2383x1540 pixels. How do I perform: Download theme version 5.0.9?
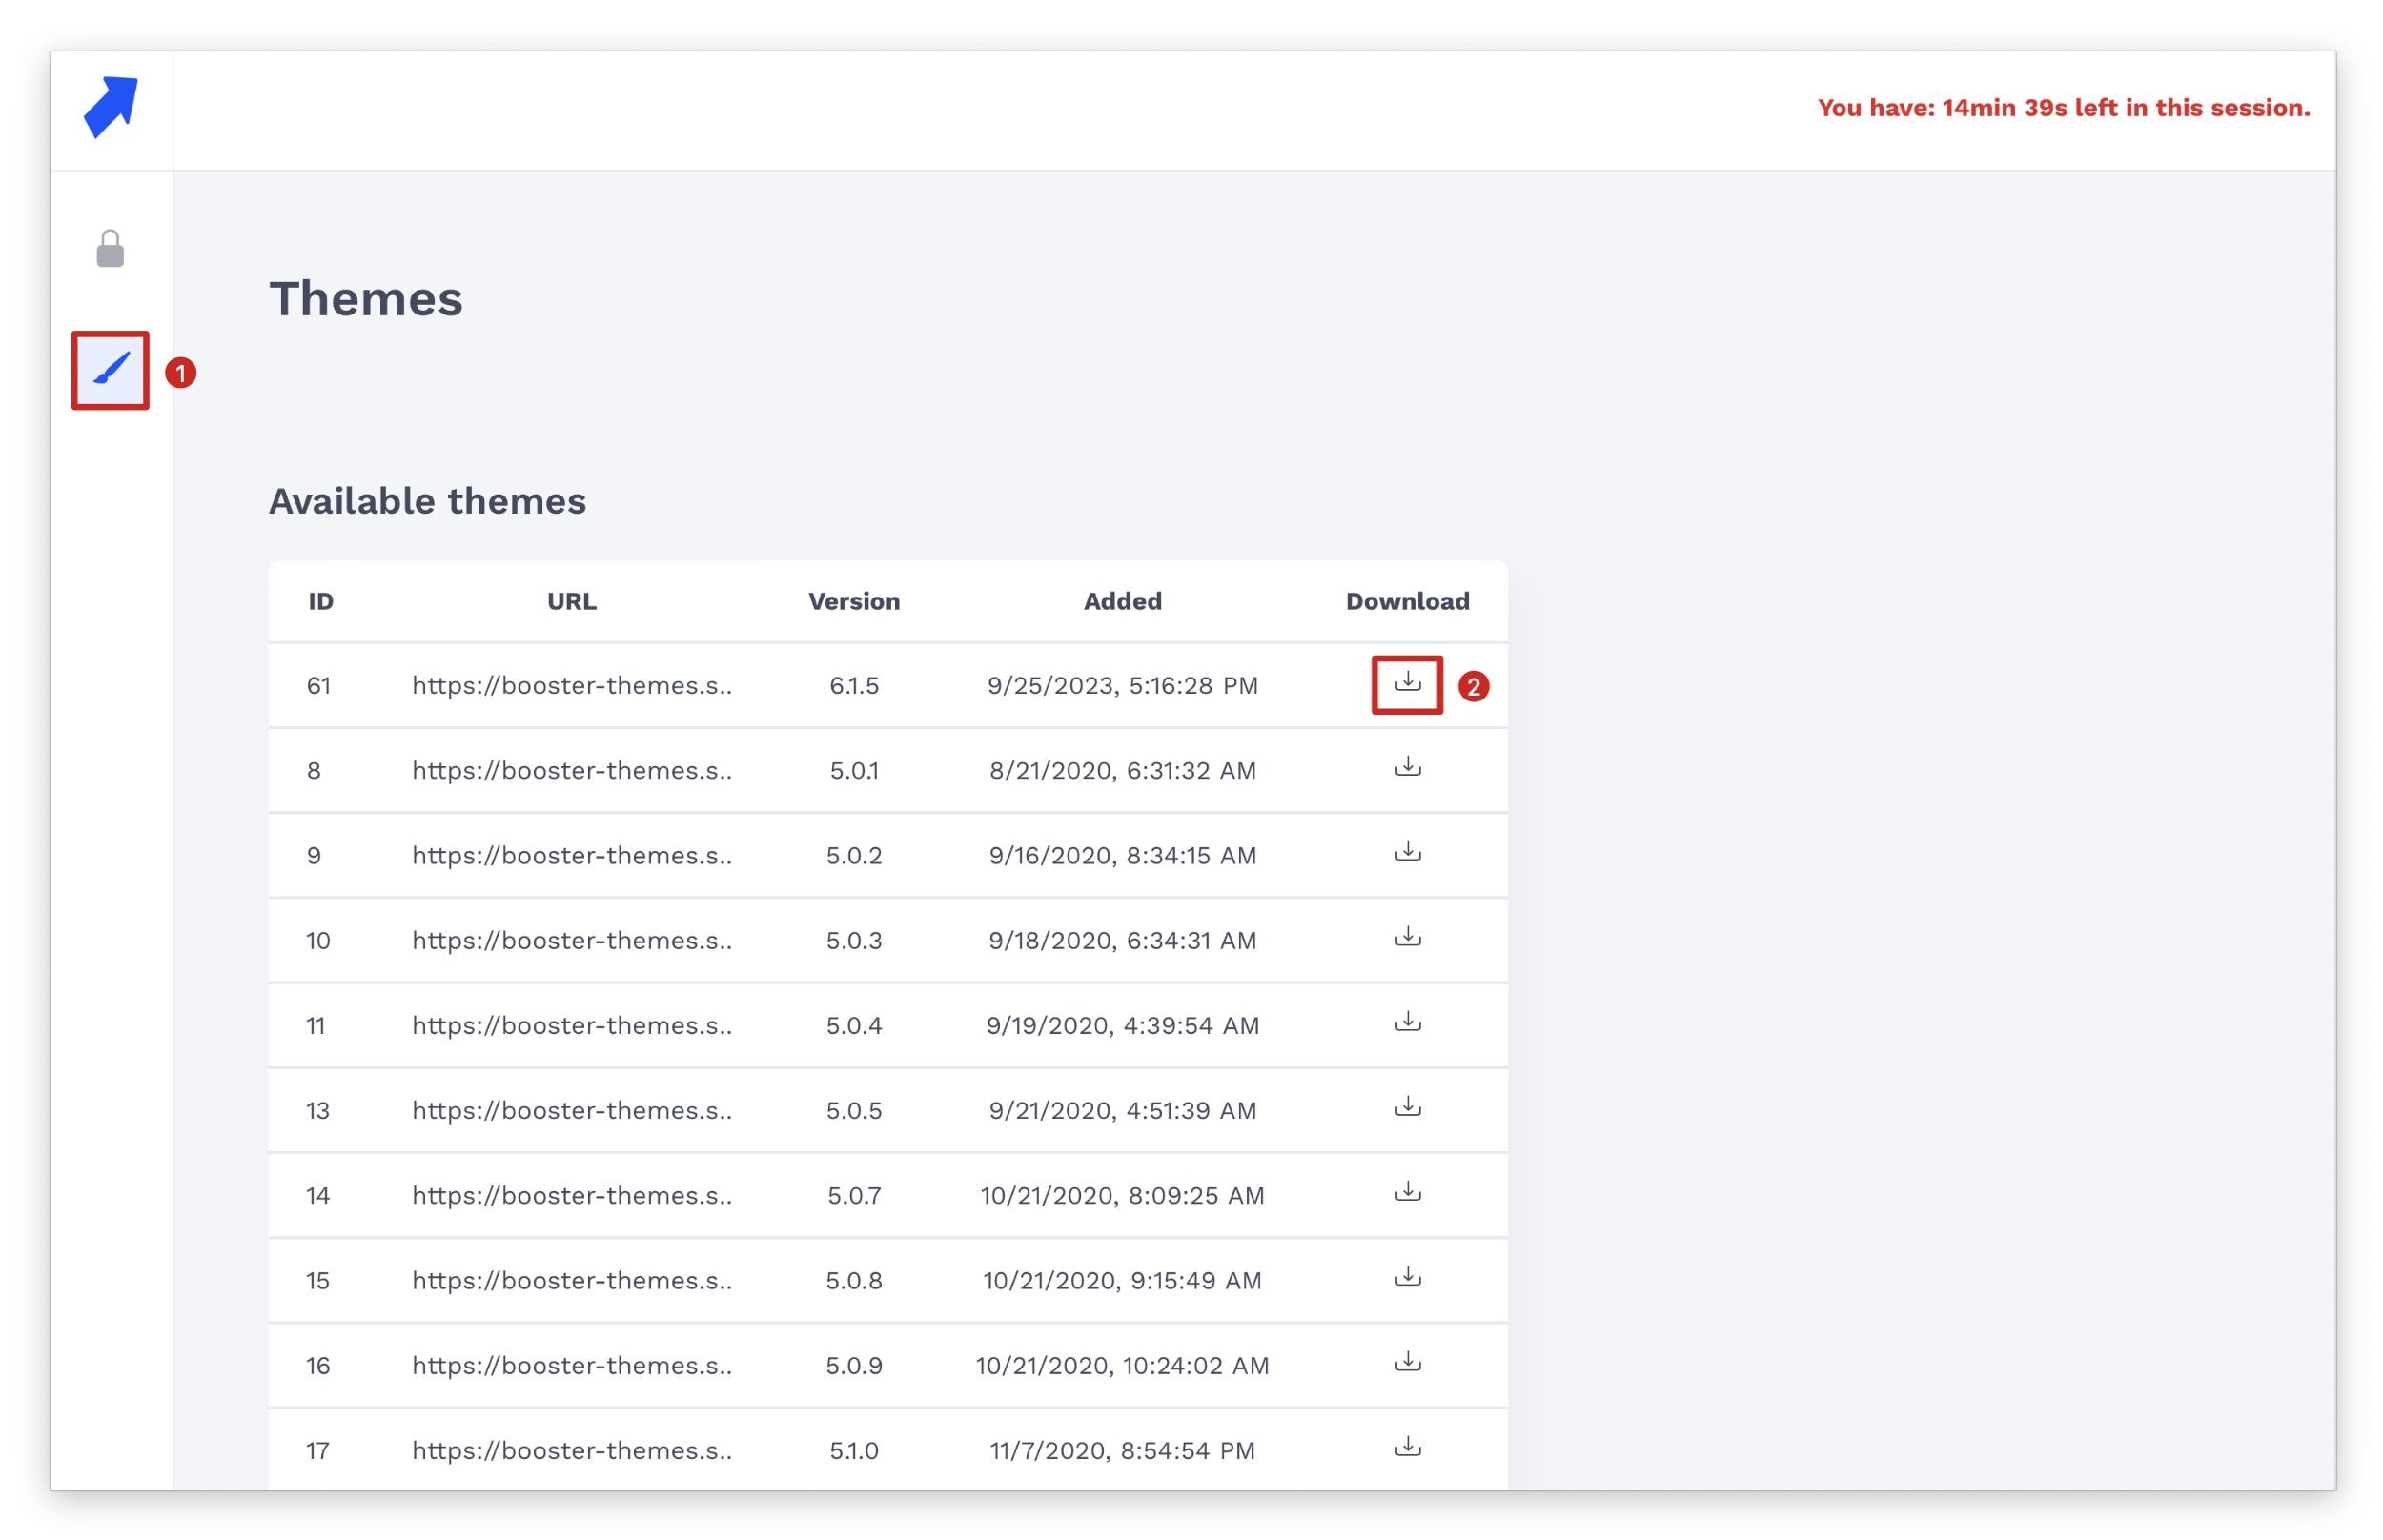pyautogui.click(x=1407, y=1363)
